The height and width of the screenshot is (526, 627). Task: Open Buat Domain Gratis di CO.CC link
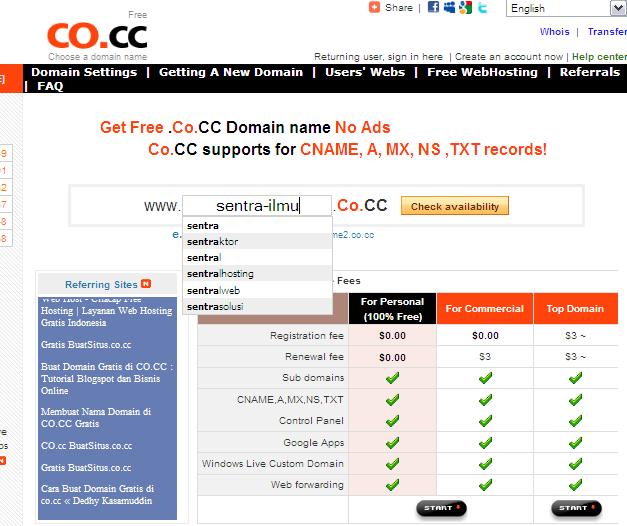(x=107, y=378)
